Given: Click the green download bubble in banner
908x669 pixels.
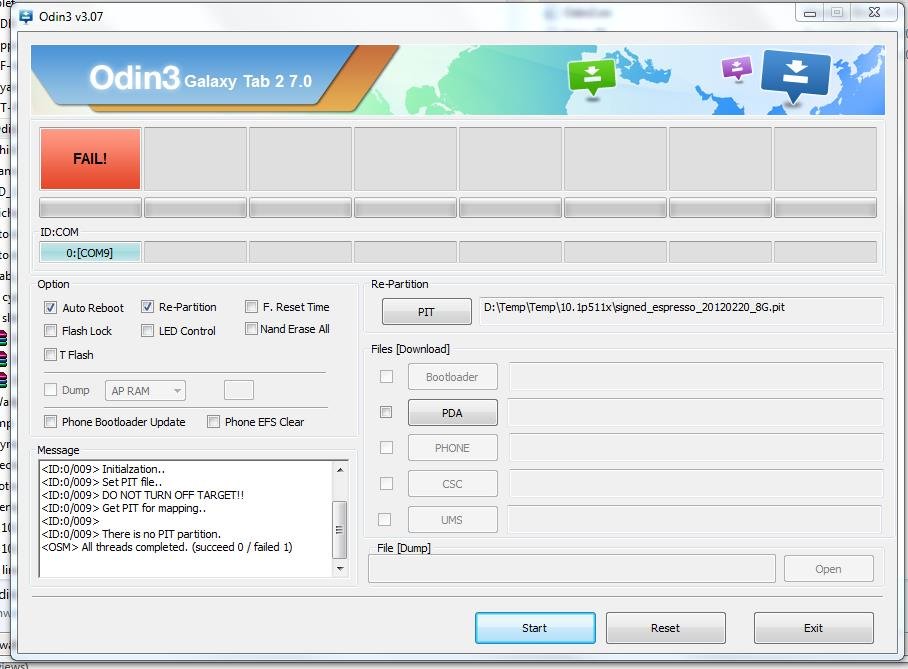Looking at the screenshot, I should (591, 76).
